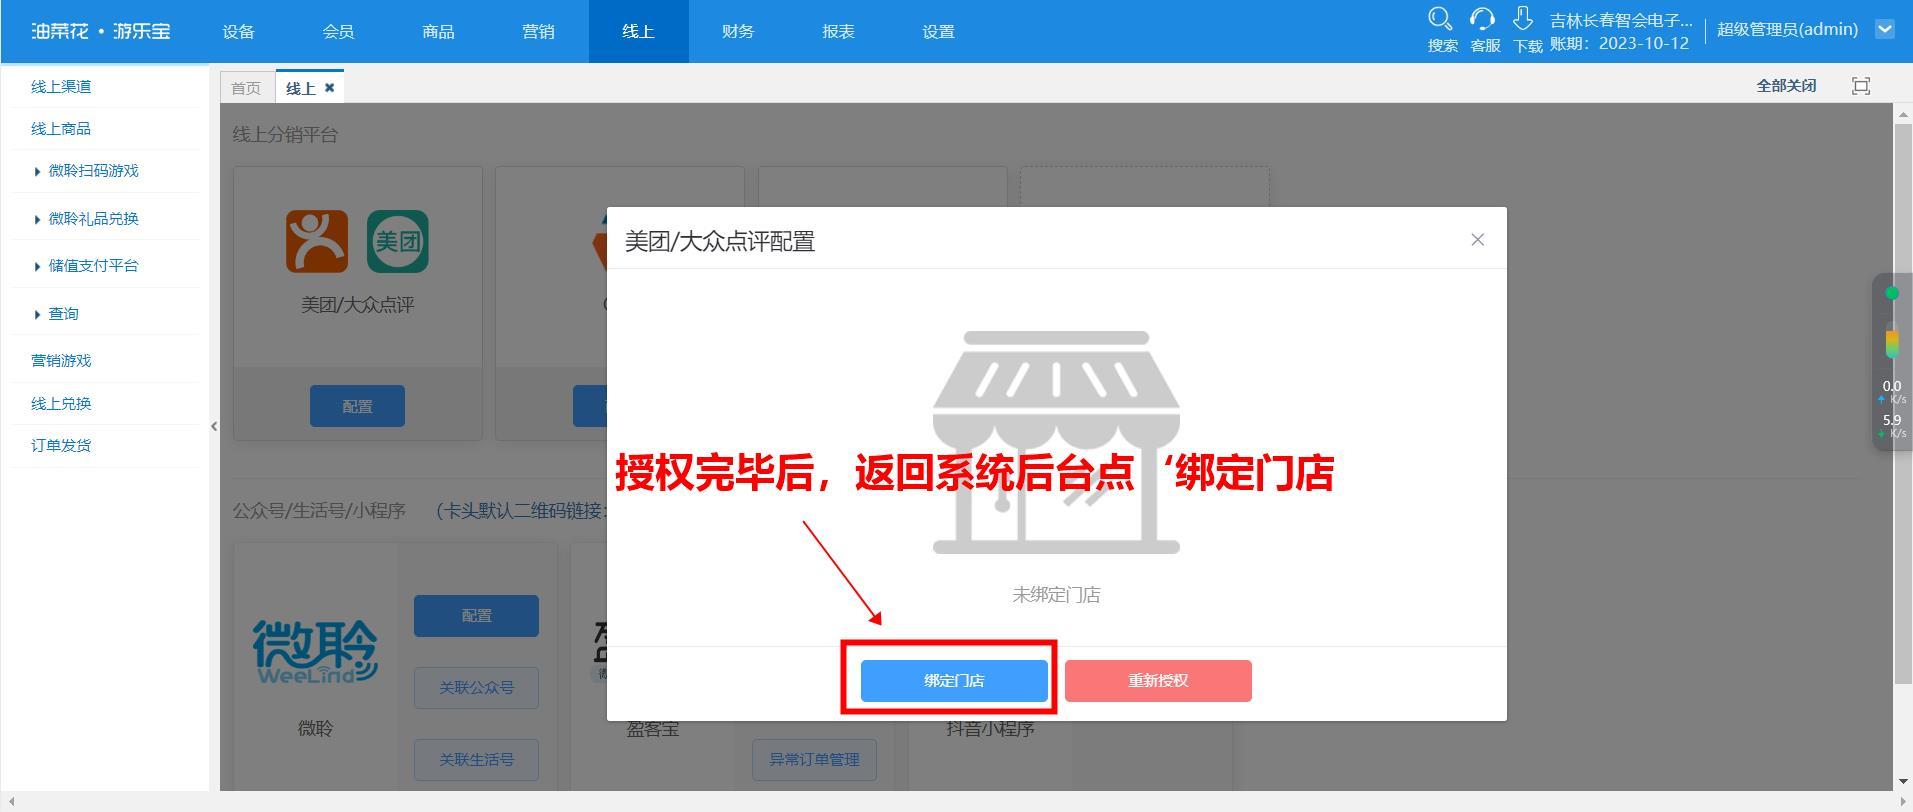Expand 微聆礼品兑换 menu
This screenshot has height=812, width=1913.
pos(93,219)
